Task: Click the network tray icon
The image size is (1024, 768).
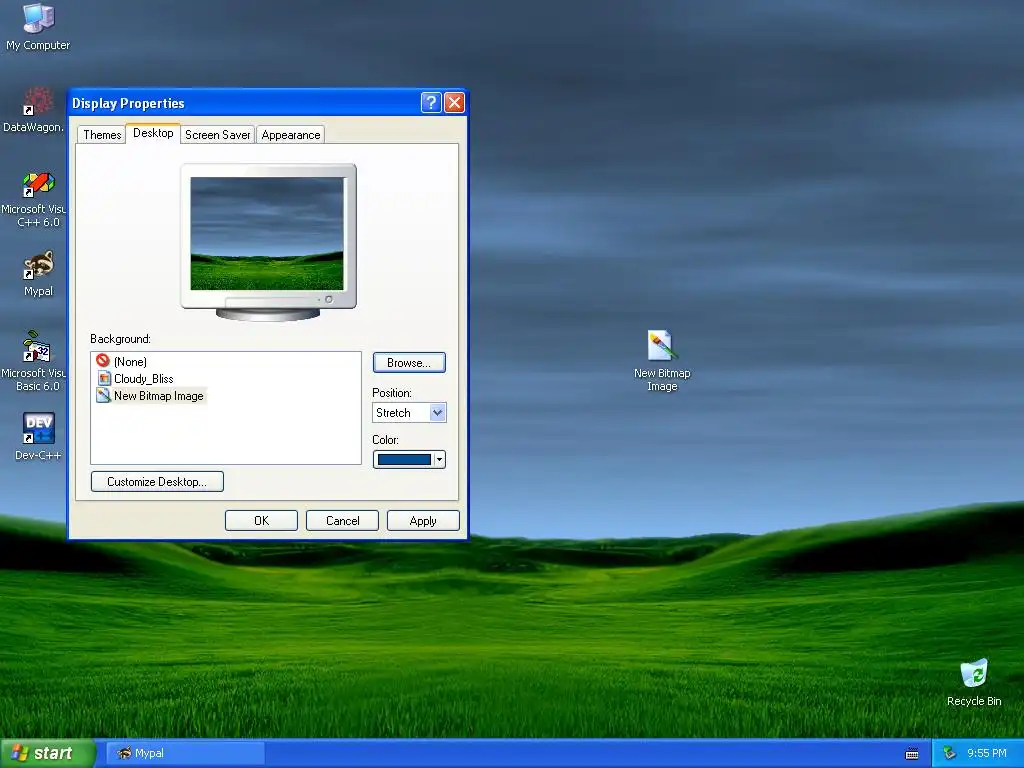Action: pos(949,753)
